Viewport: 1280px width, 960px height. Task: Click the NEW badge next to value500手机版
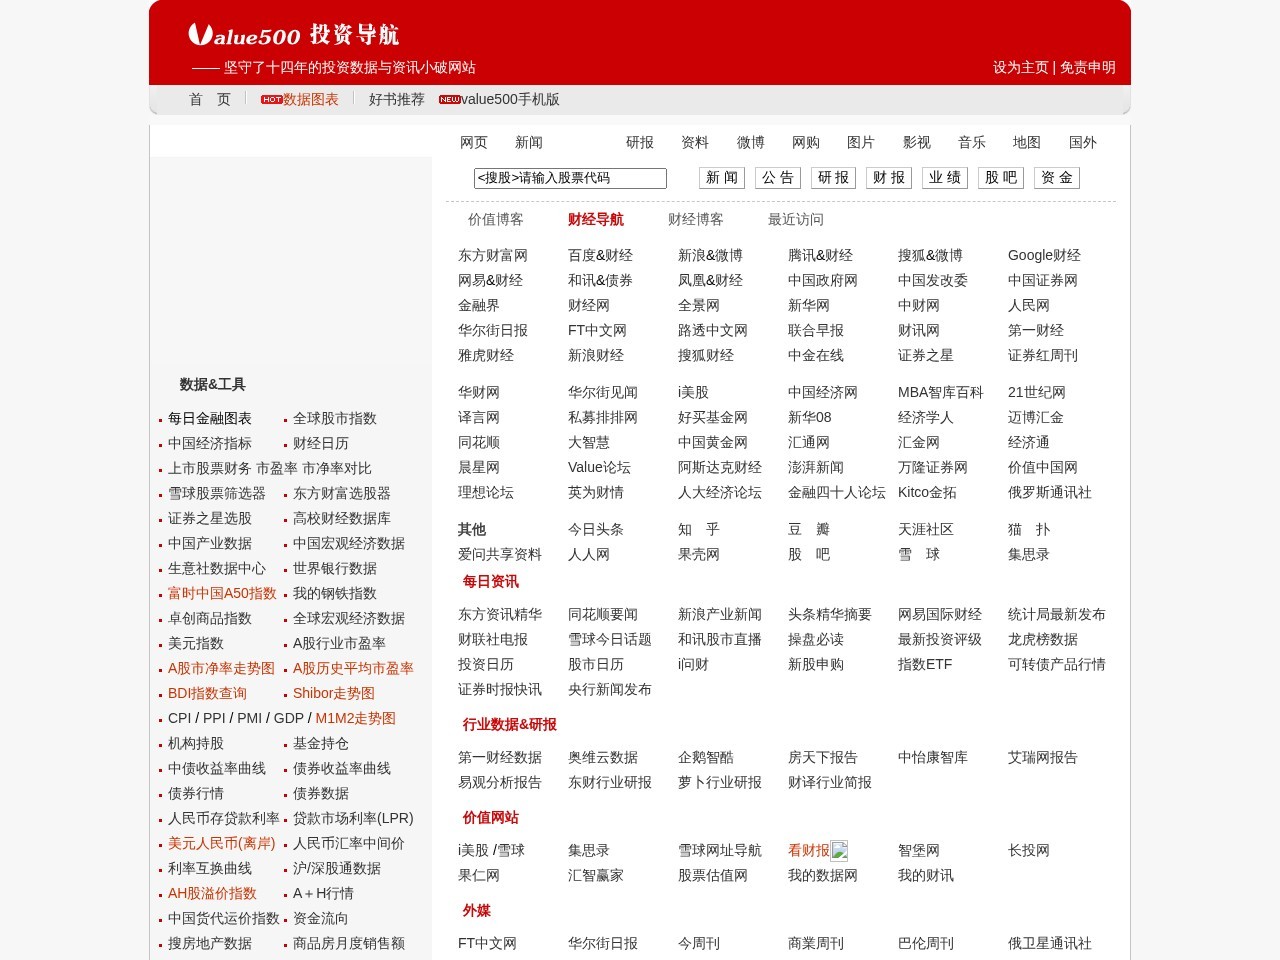[448, 99]
